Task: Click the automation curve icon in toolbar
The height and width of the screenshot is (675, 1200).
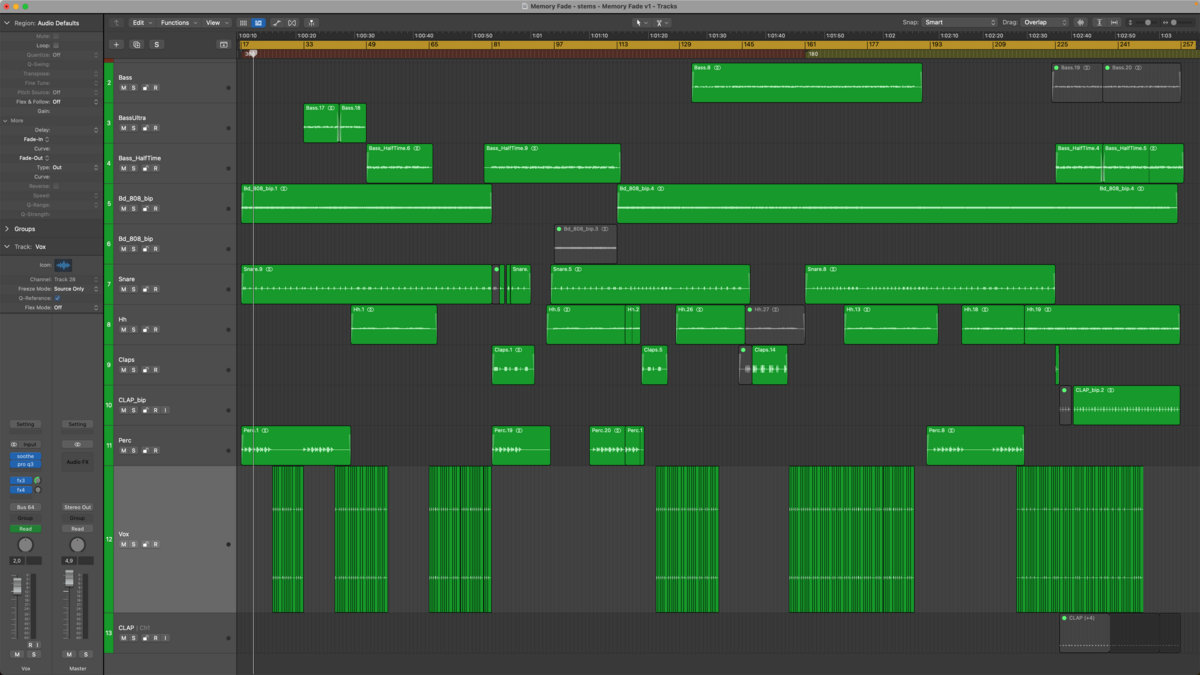Action: pos(276,22)
